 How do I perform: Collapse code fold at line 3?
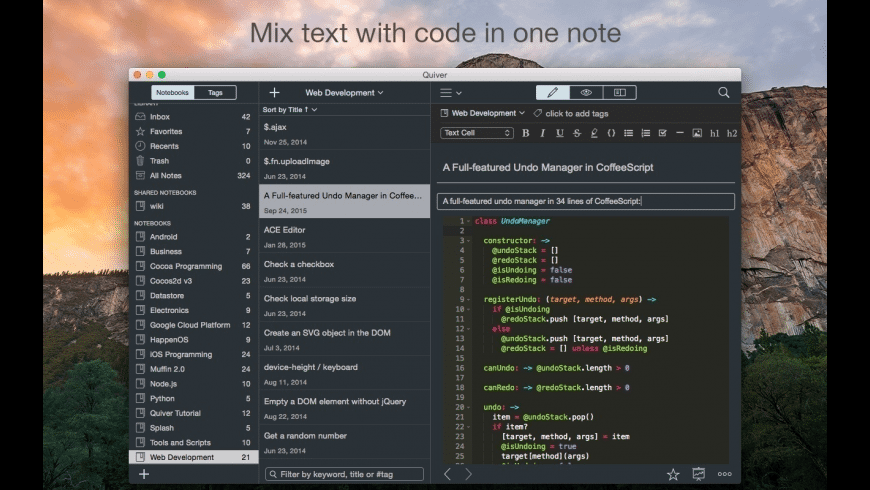(468, 241)
